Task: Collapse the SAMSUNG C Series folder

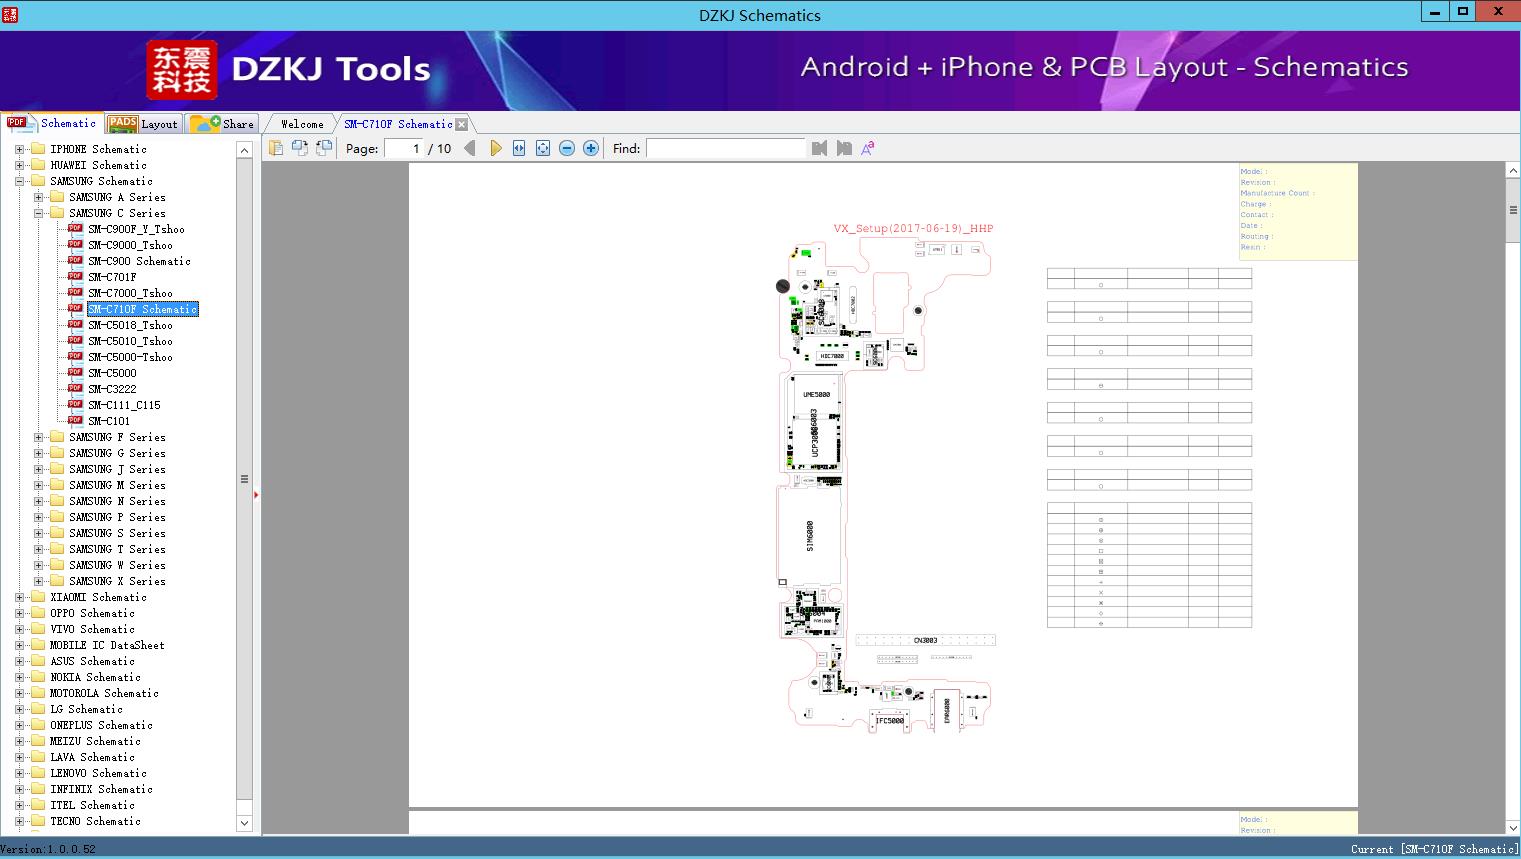Action: [x=38, y=213]
